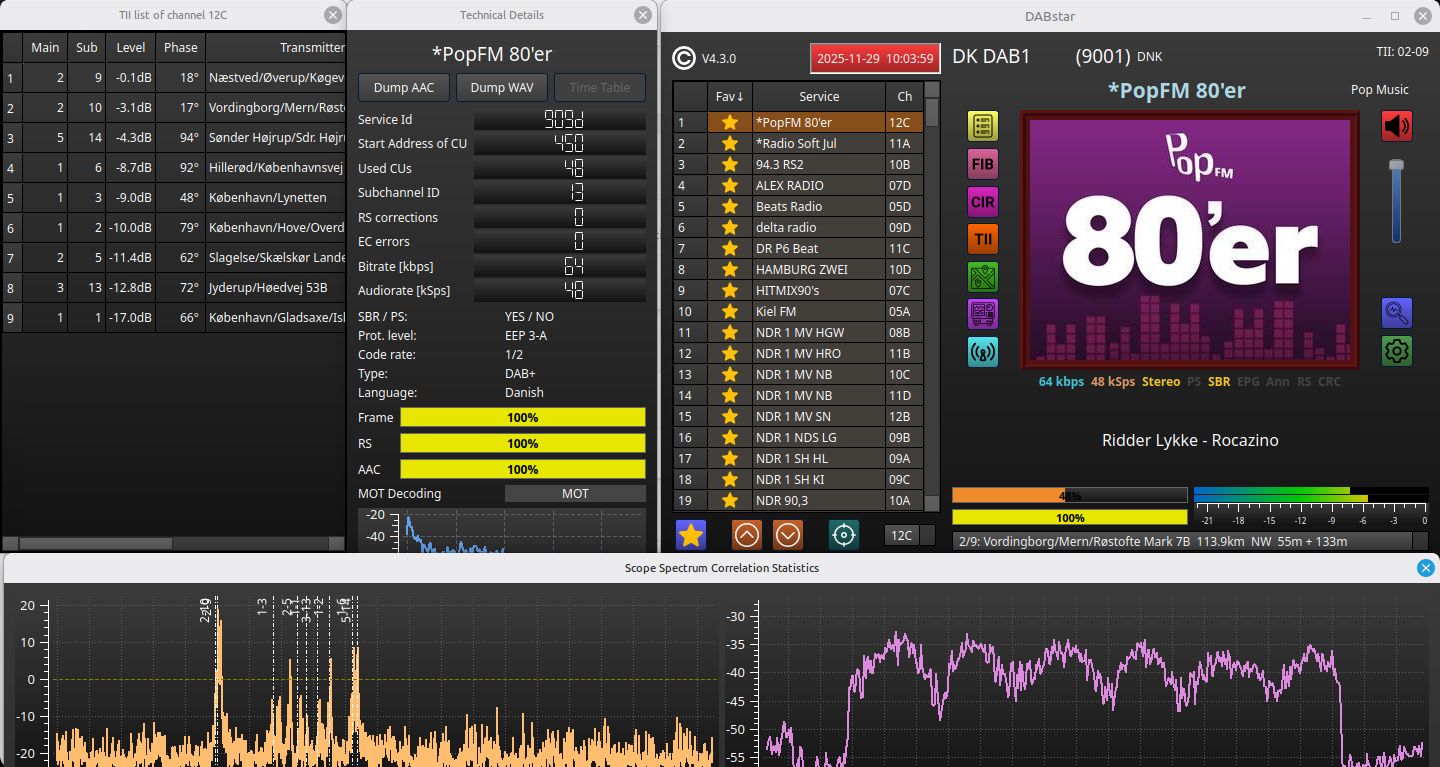This screenshot has height=767, width=1440.
Task: Click the Dump WAV button
Action: click(x=502, y=88)
